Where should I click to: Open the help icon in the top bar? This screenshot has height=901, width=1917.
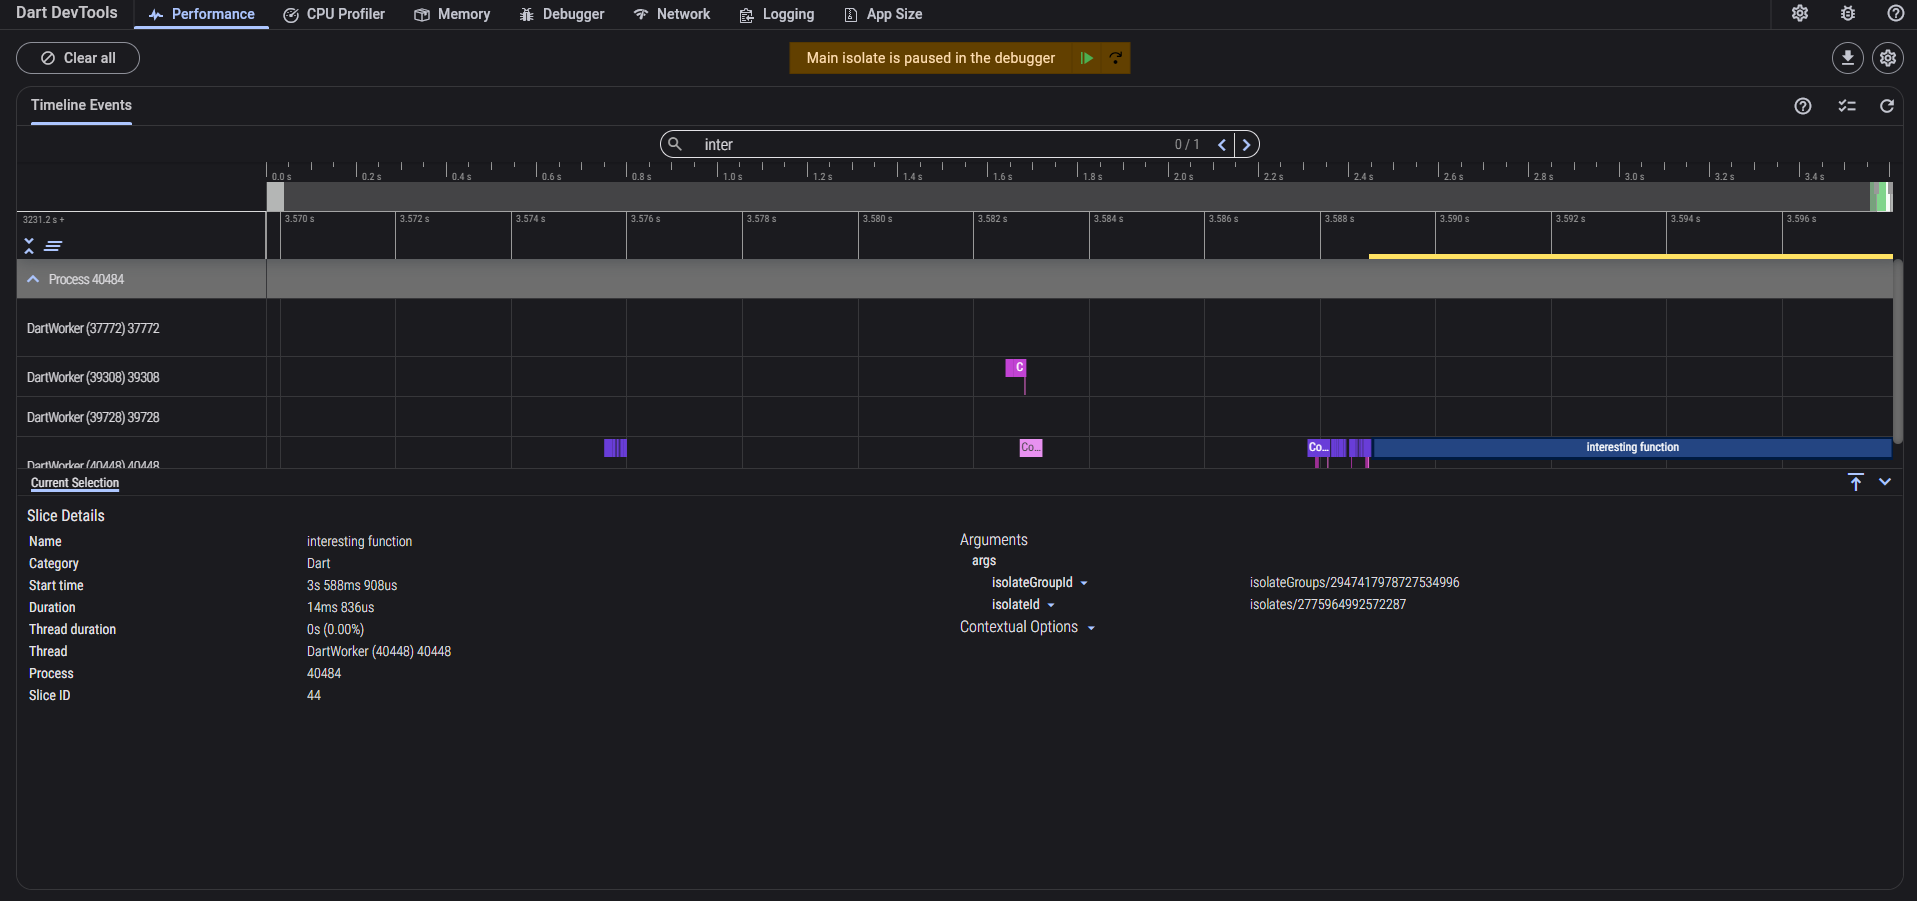(x=1895, y=13)
